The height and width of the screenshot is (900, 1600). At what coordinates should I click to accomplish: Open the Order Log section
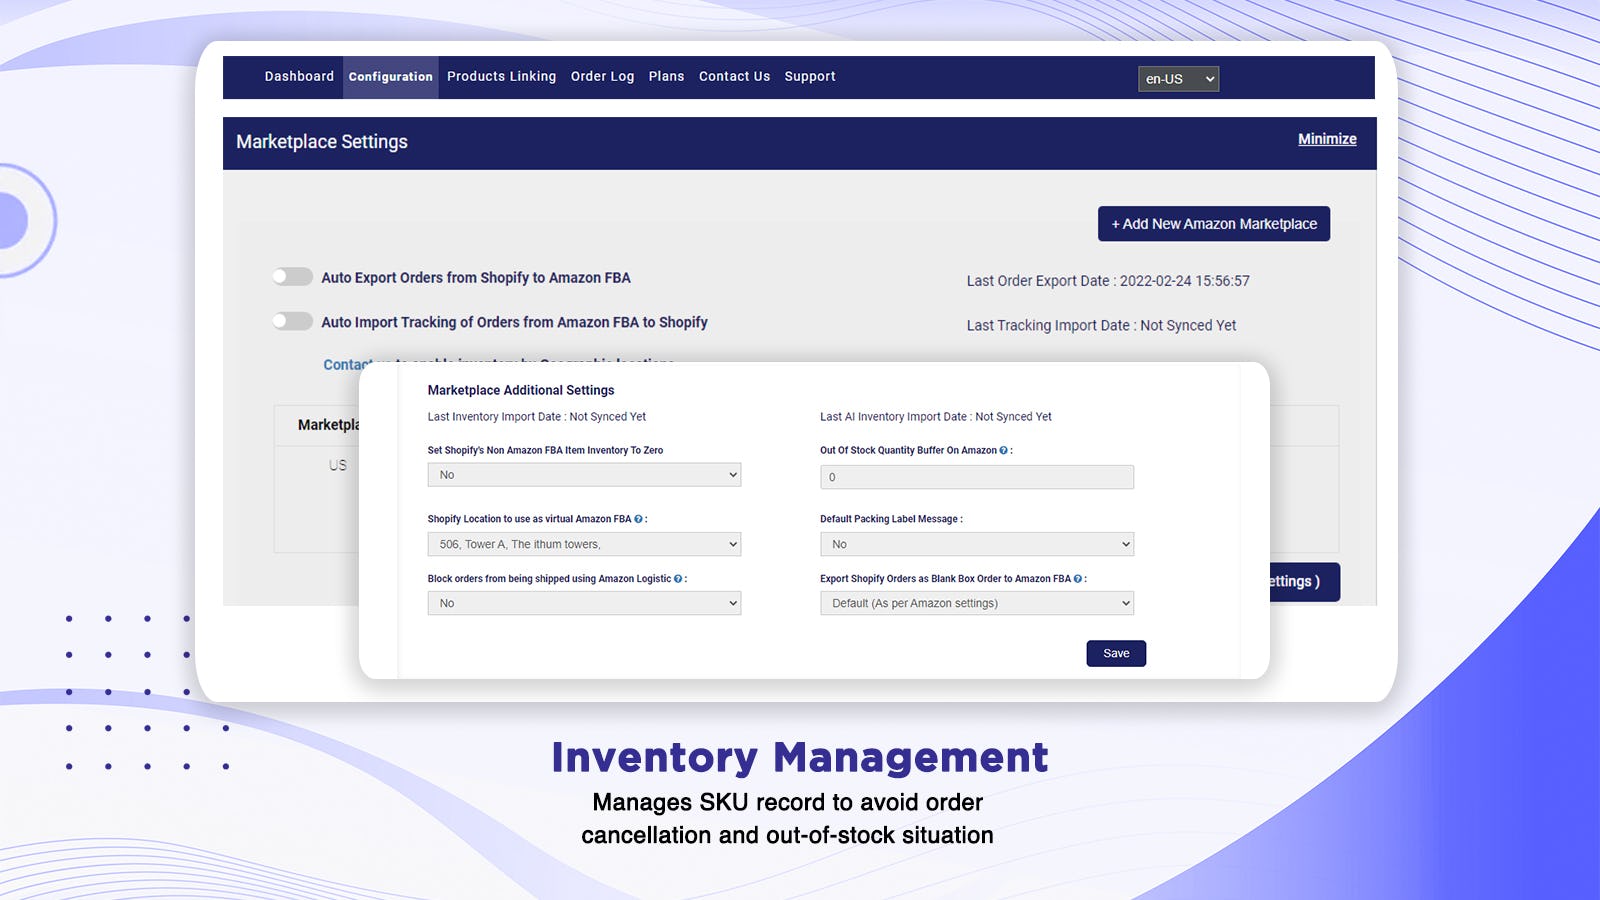[x=602, y=76]
